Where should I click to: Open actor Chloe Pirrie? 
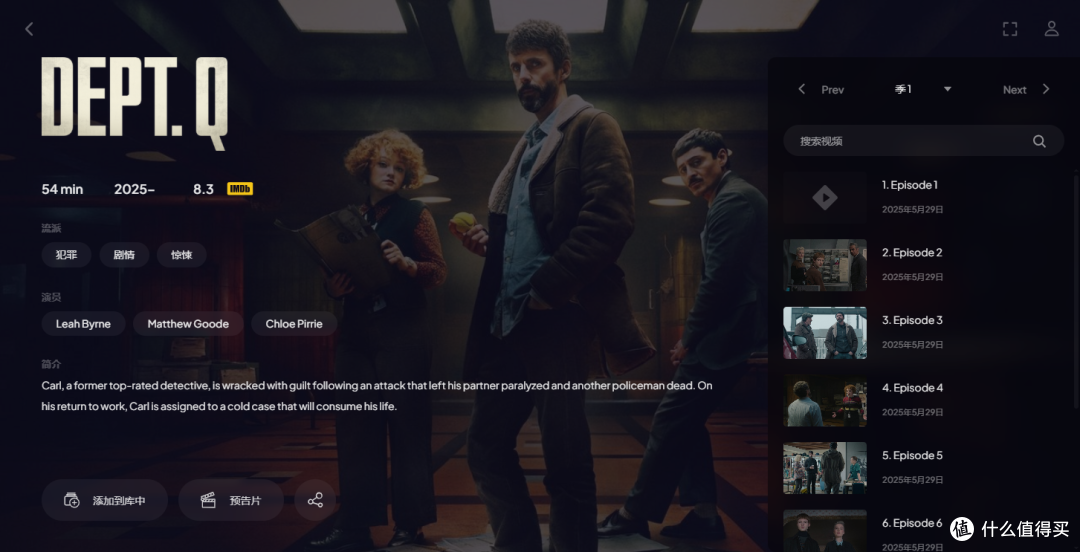click(x=294, y=324)
